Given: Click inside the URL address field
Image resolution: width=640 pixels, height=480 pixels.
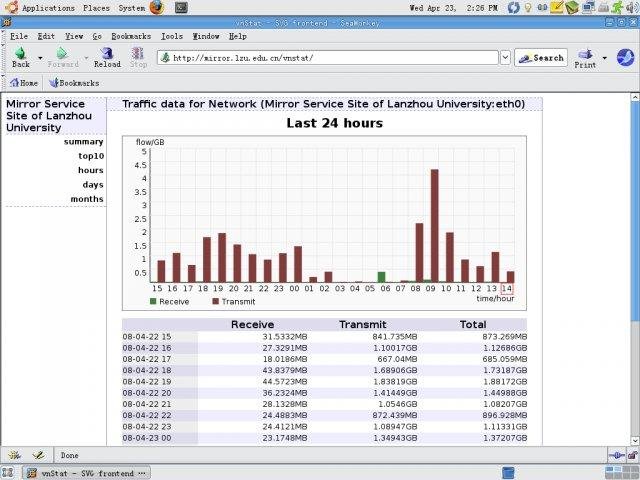Looking at the screenshot, I should click(330, 58).
